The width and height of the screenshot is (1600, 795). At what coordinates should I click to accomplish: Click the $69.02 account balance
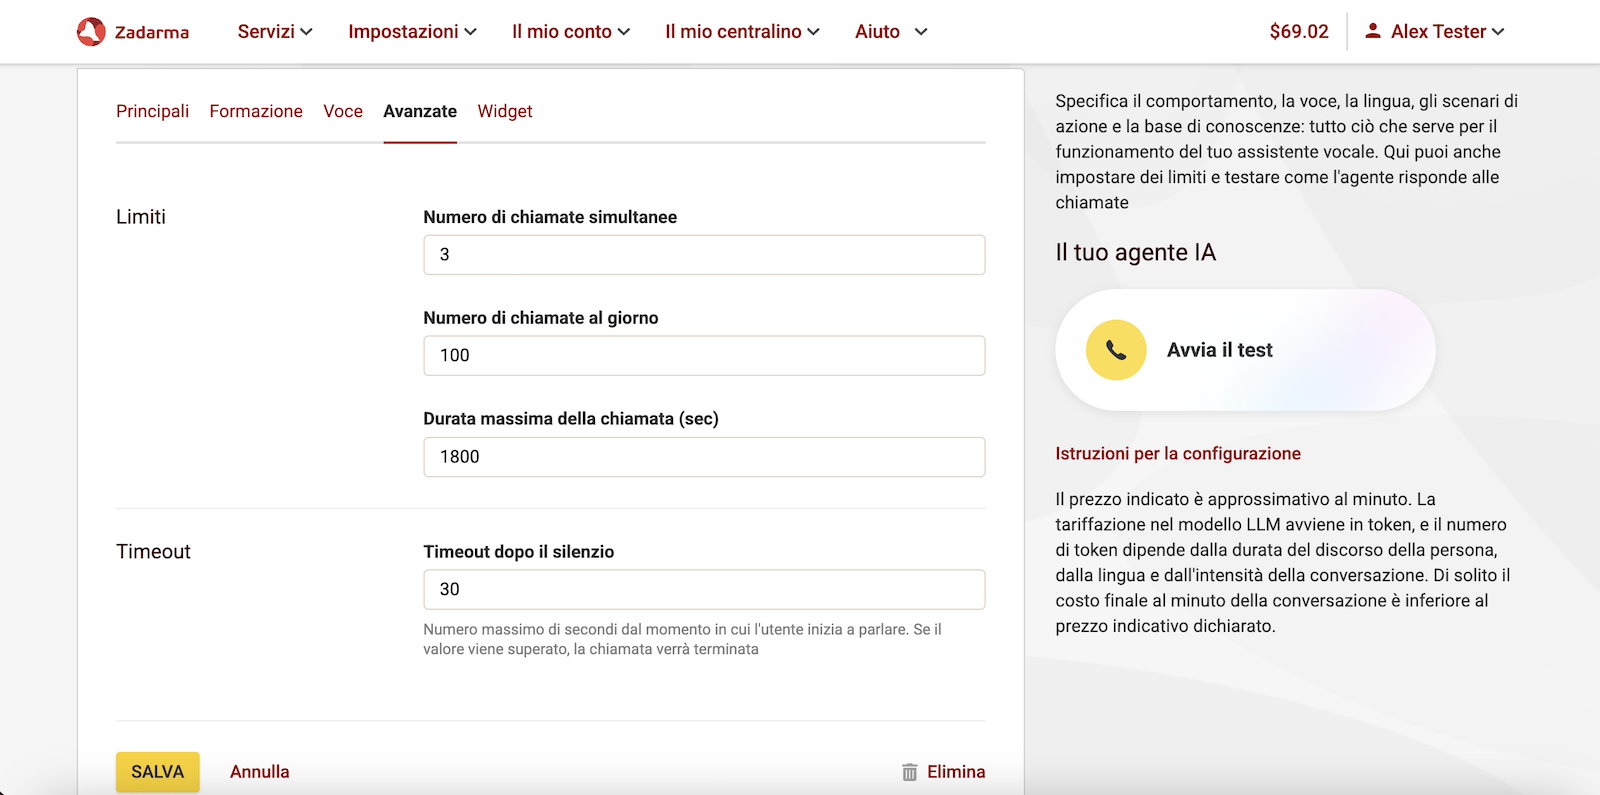1299,32
